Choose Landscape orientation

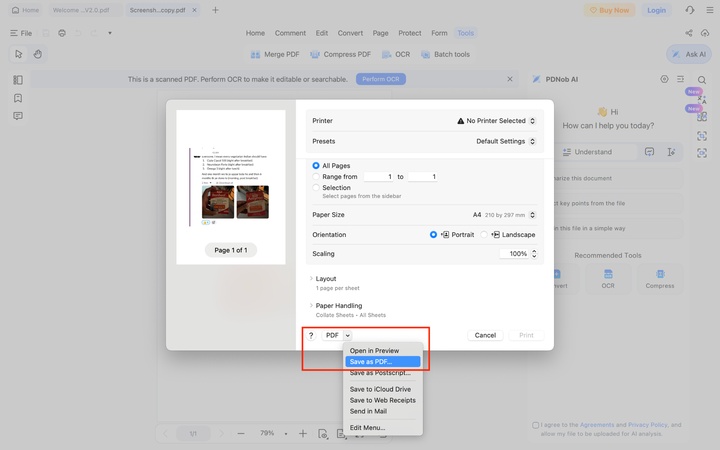484,235
